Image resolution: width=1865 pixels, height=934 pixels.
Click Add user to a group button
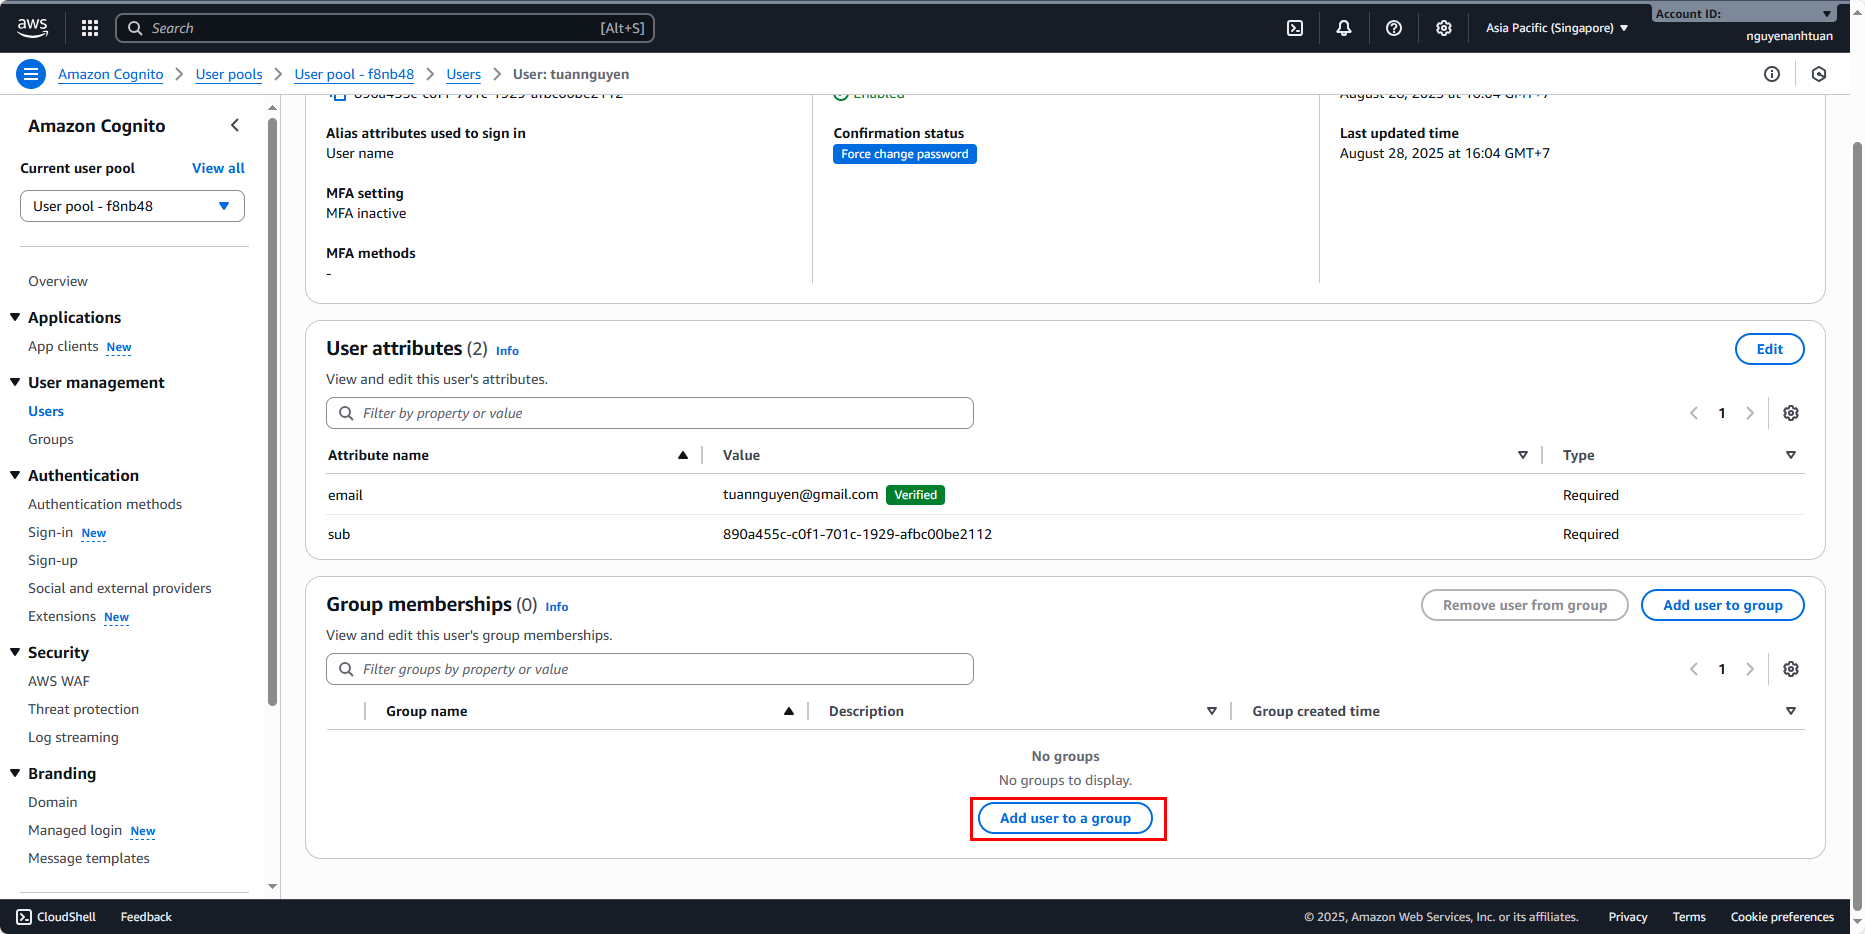[1065, 818]
